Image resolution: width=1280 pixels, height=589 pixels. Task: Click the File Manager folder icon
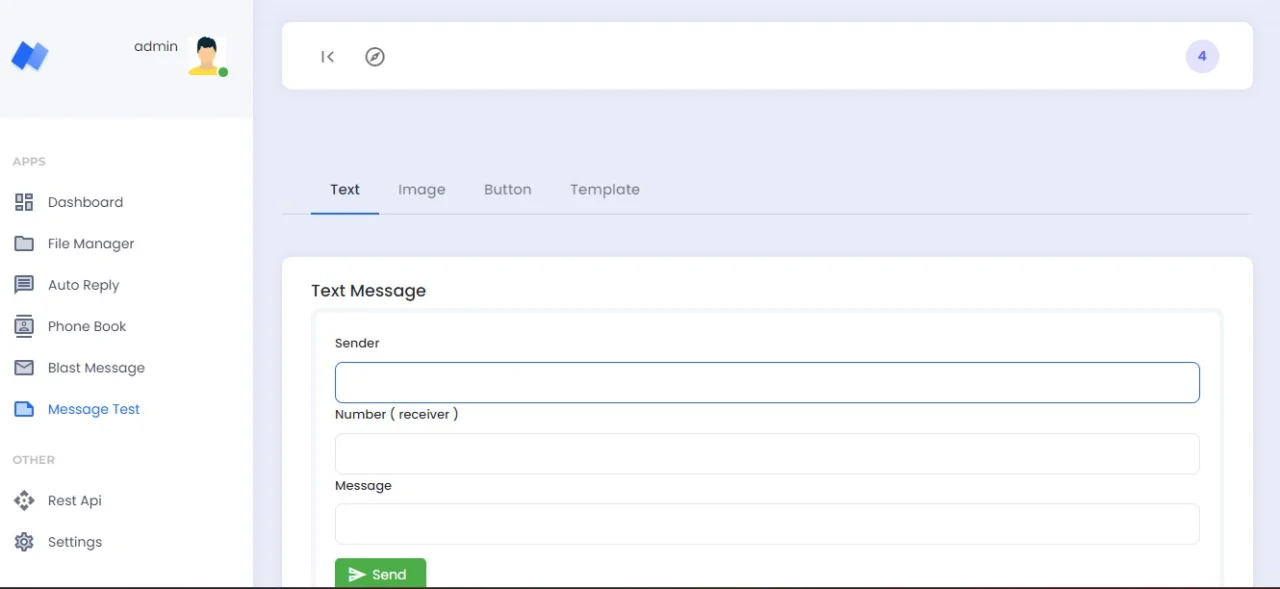(24, 244)
